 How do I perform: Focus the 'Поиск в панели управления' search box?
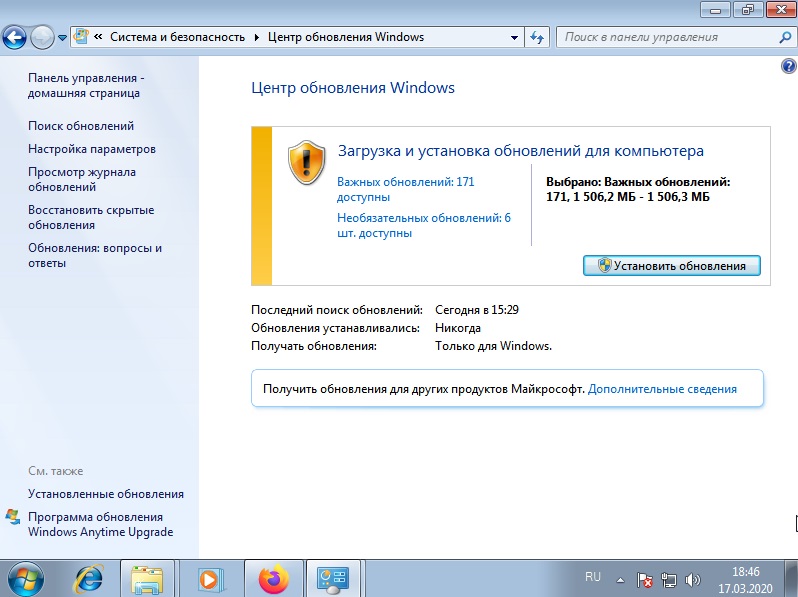click(667, 37)
